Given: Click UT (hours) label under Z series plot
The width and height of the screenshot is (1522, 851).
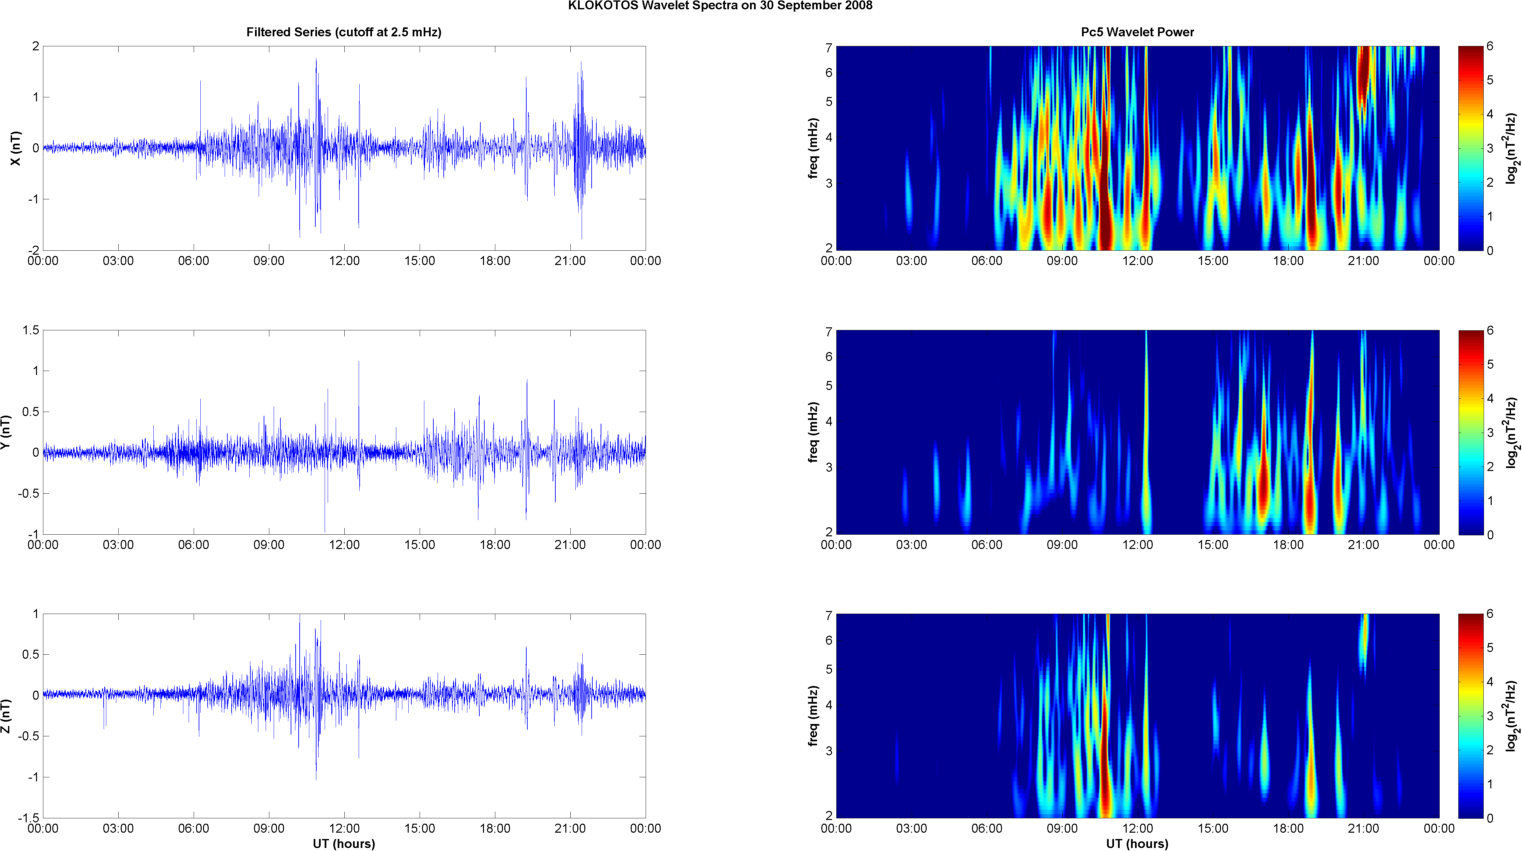Looking at the screenshot, I should click(344, 844).
